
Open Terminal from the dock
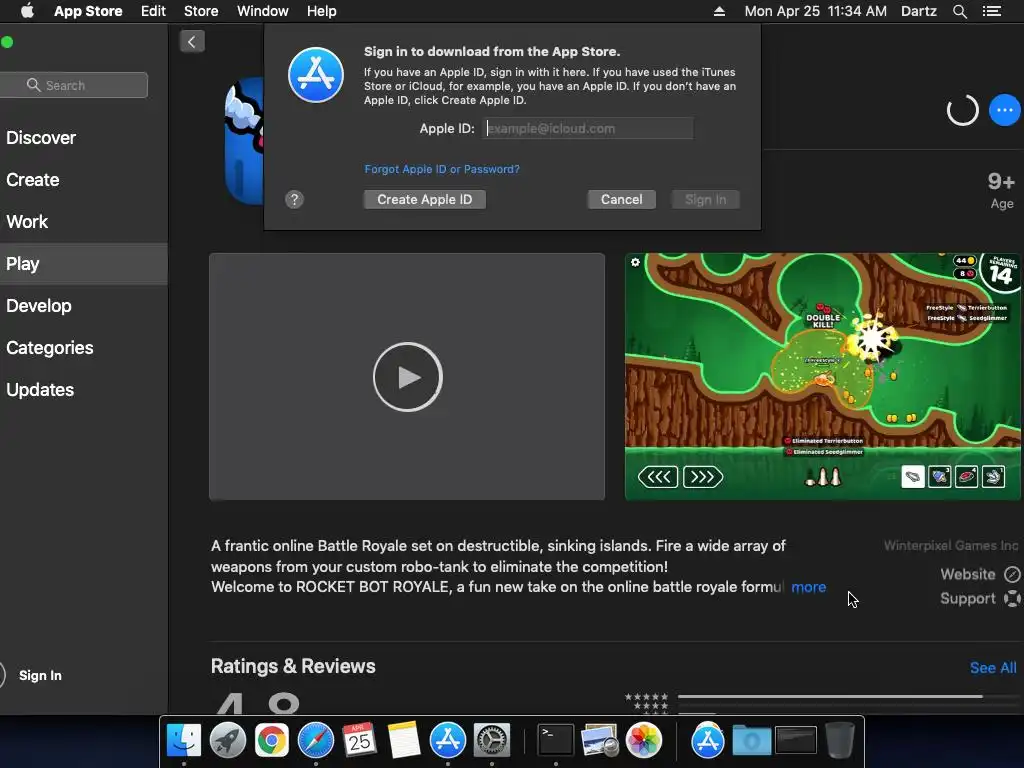tap(556, 741)
